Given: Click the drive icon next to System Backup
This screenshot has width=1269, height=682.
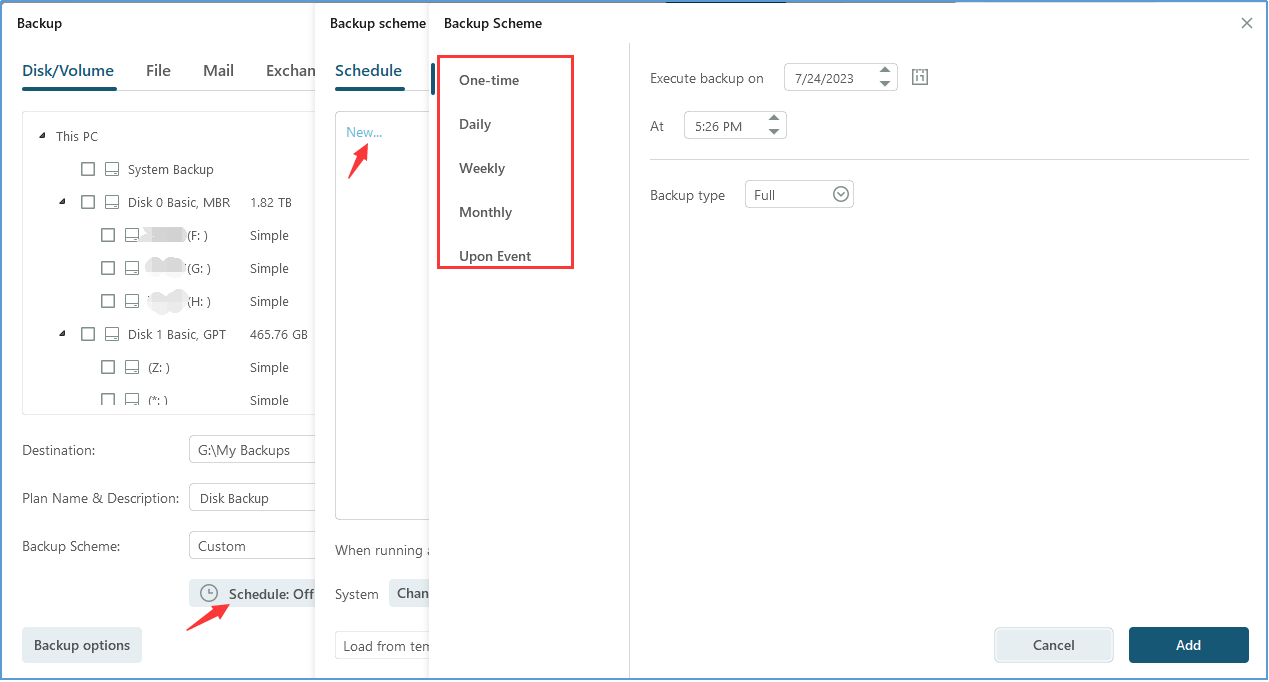Looking at the screenshot, I should tap(111, 168).
